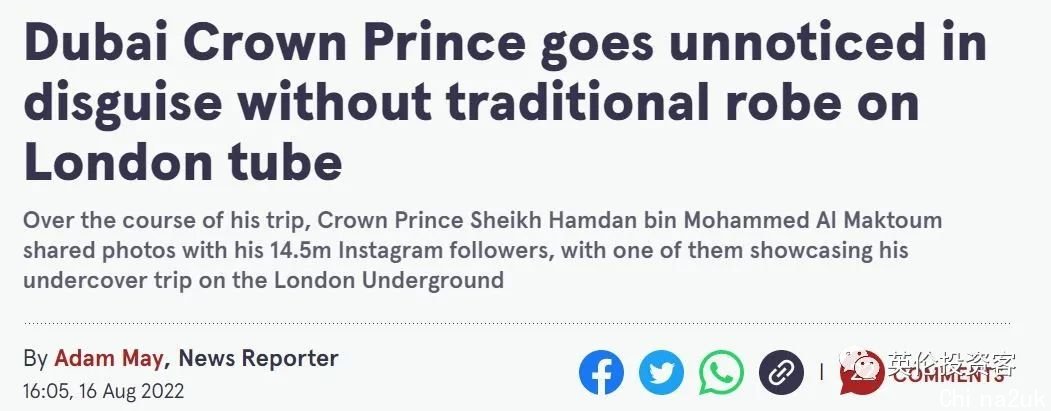Viewport: 1051px width, 411px height.
Task: Click the vertical separator before the comments
Action: [x=822, y=372]
